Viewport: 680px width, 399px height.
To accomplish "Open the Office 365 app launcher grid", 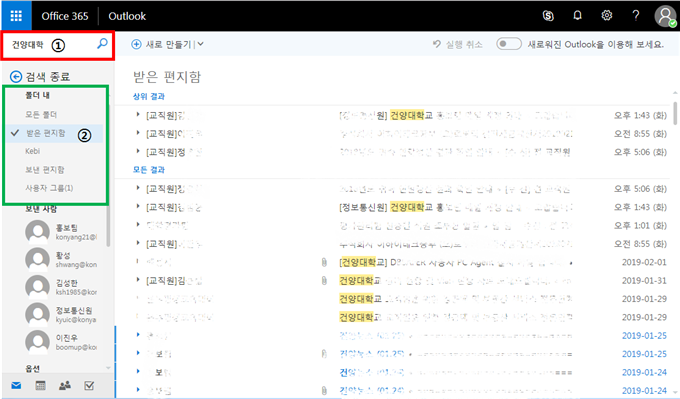I will (16, 16).
